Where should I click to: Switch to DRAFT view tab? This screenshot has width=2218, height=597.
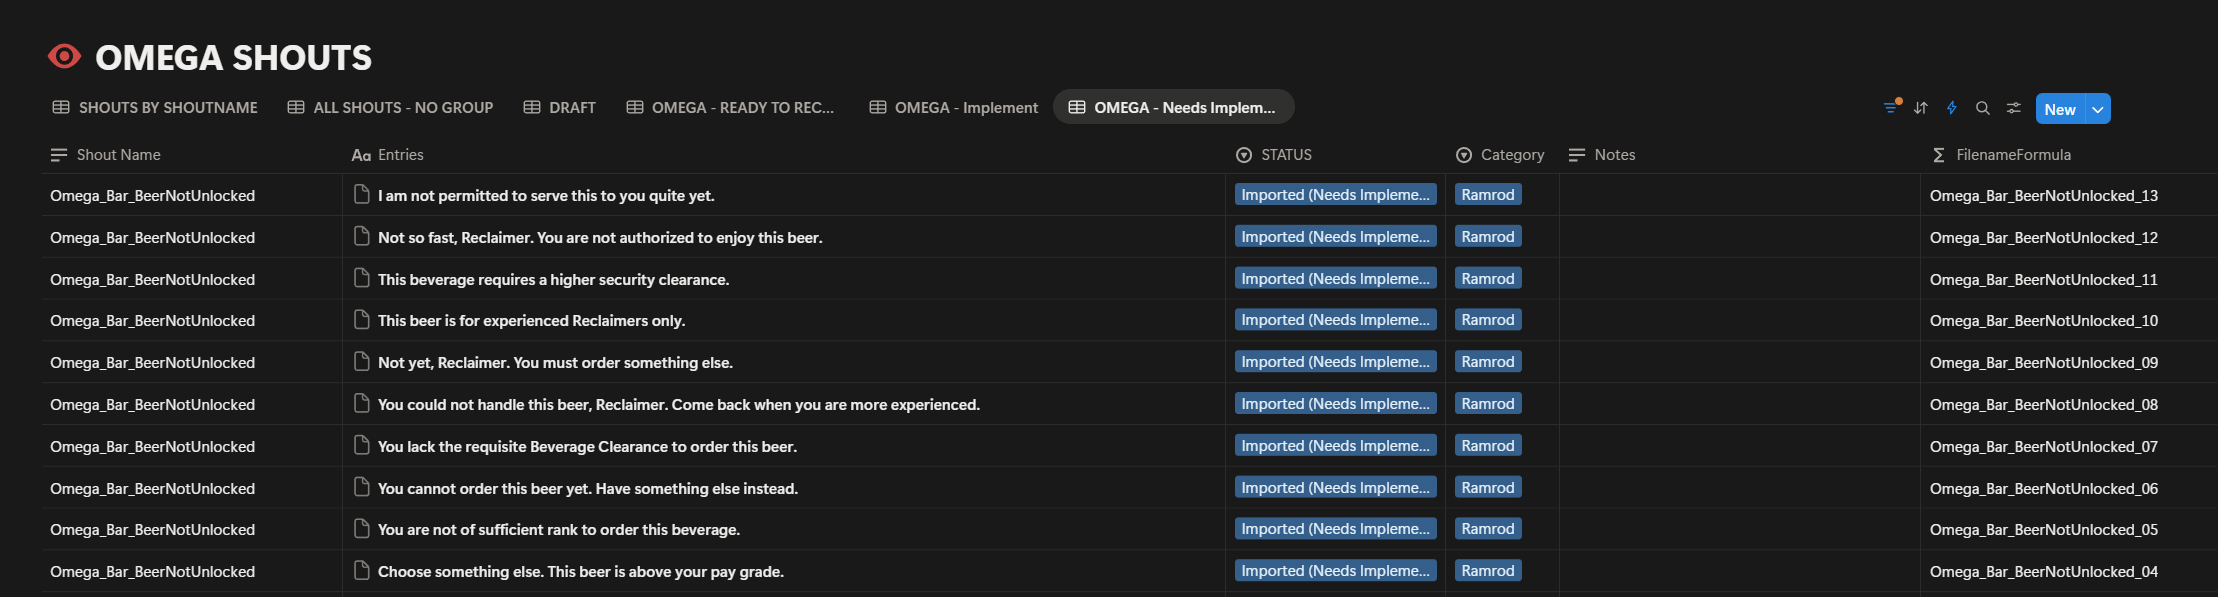560,107
